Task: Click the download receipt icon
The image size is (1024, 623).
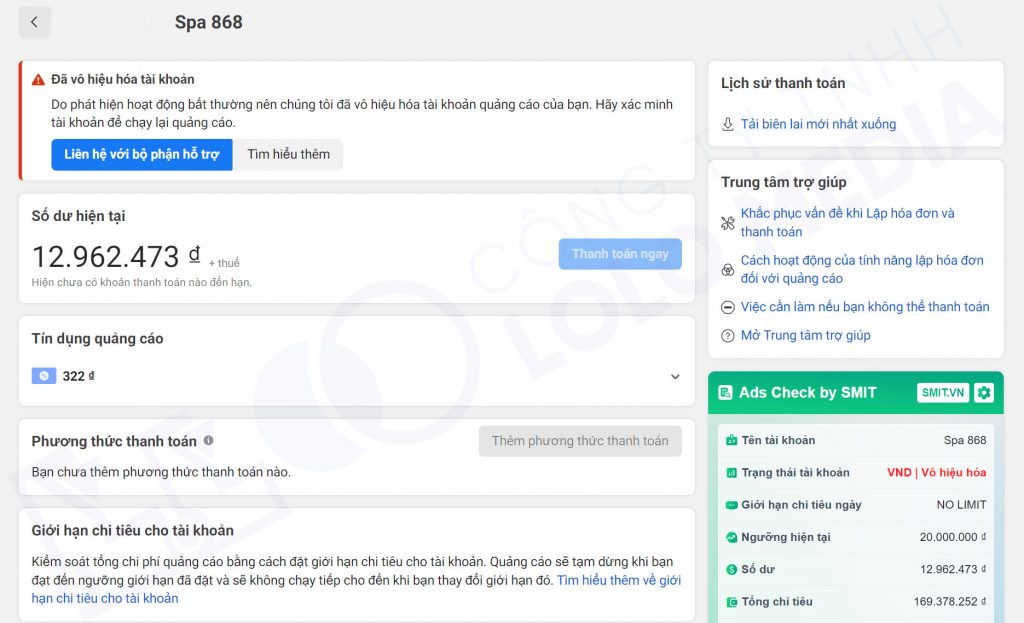Action: point(728,124)
